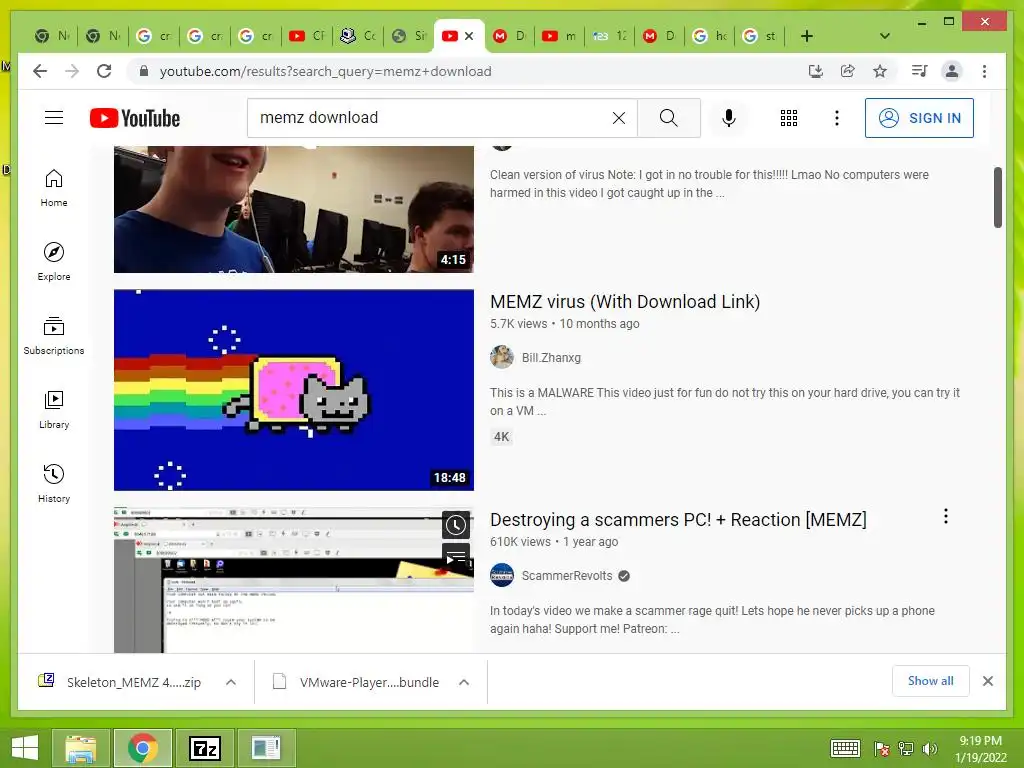Switch to the 'hc' Google tab
Viewport: 1024px width, 768px height.
pos(709,36)
